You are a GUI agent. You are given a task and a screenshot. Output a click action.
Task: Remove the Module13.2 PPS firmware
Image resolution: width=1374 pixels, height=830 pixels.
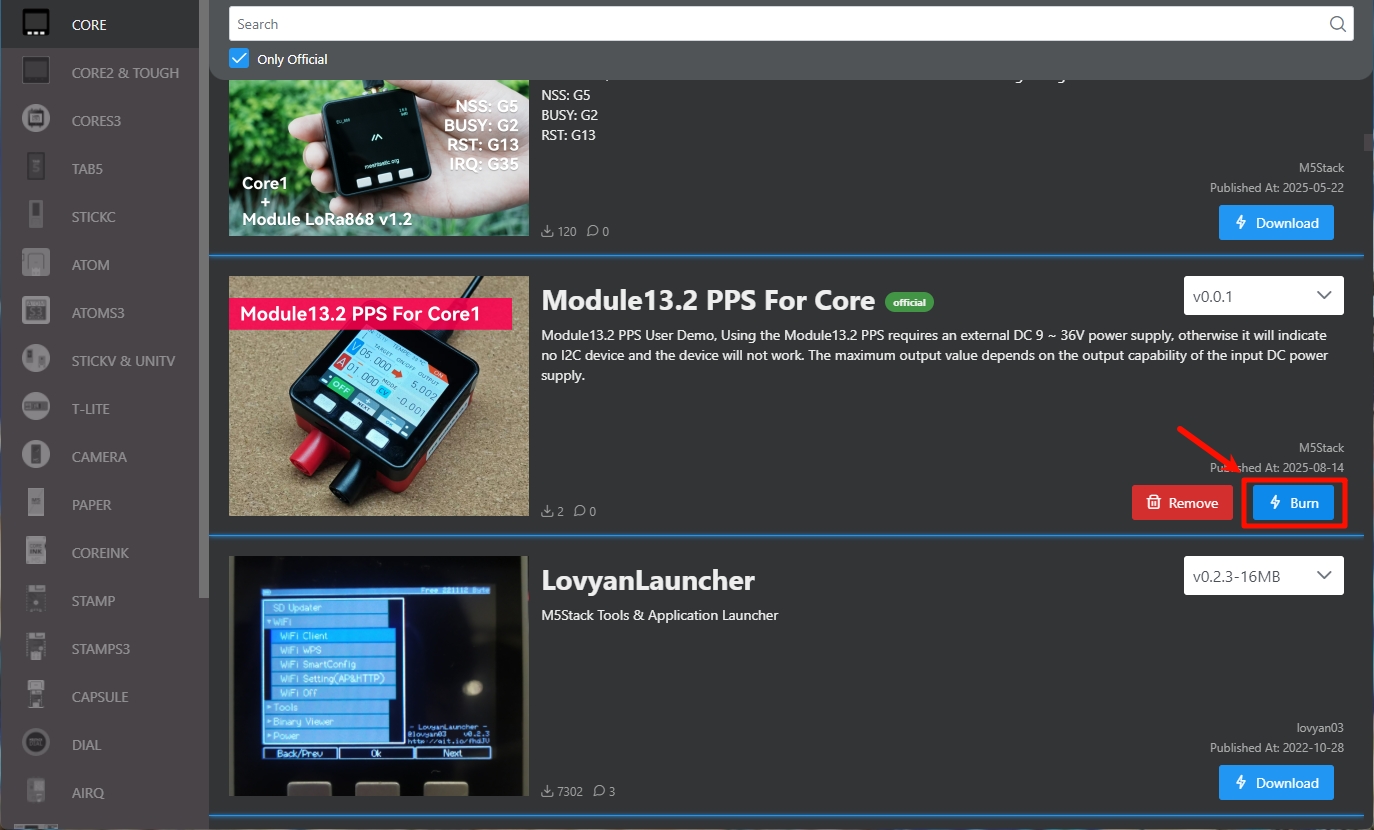pyautogui.click(x=1182, y=503)
